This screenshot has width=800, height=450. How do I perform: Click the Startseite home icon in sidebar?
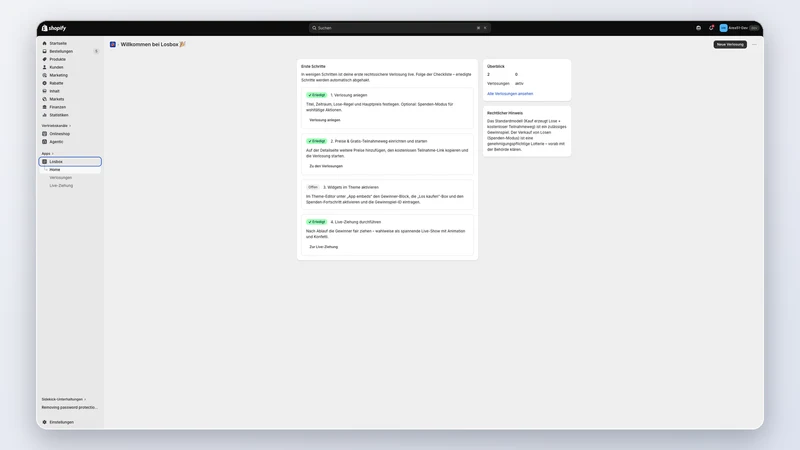pos(44,43)
